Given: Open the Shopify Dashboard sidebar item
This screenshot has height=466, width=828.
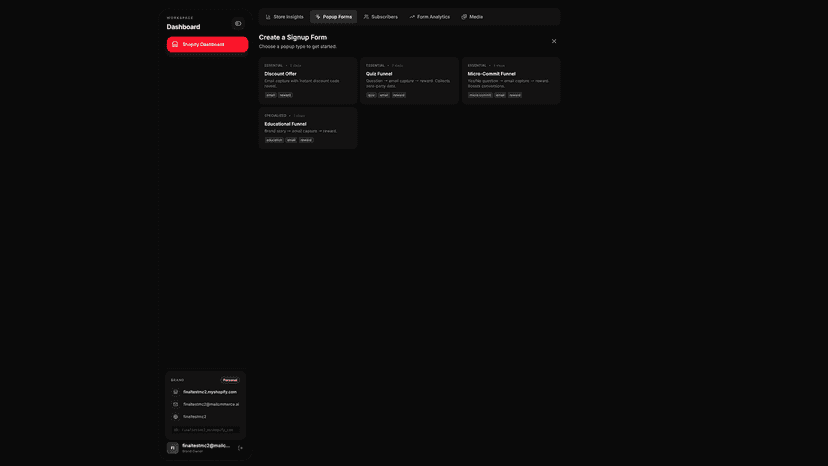Looking at the screenshot, I should point(207,44).
